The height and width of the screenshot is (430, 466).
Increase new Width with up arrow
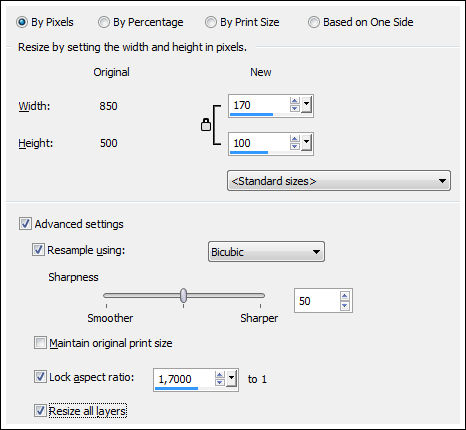295,101
